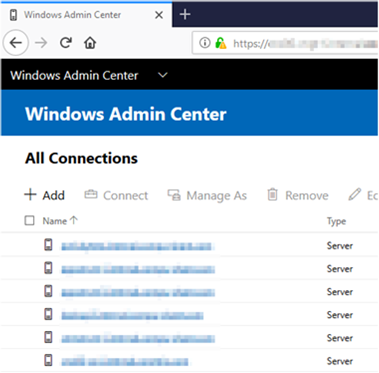
Task: Open the fourth server connection link
Action: pos(132,315)
